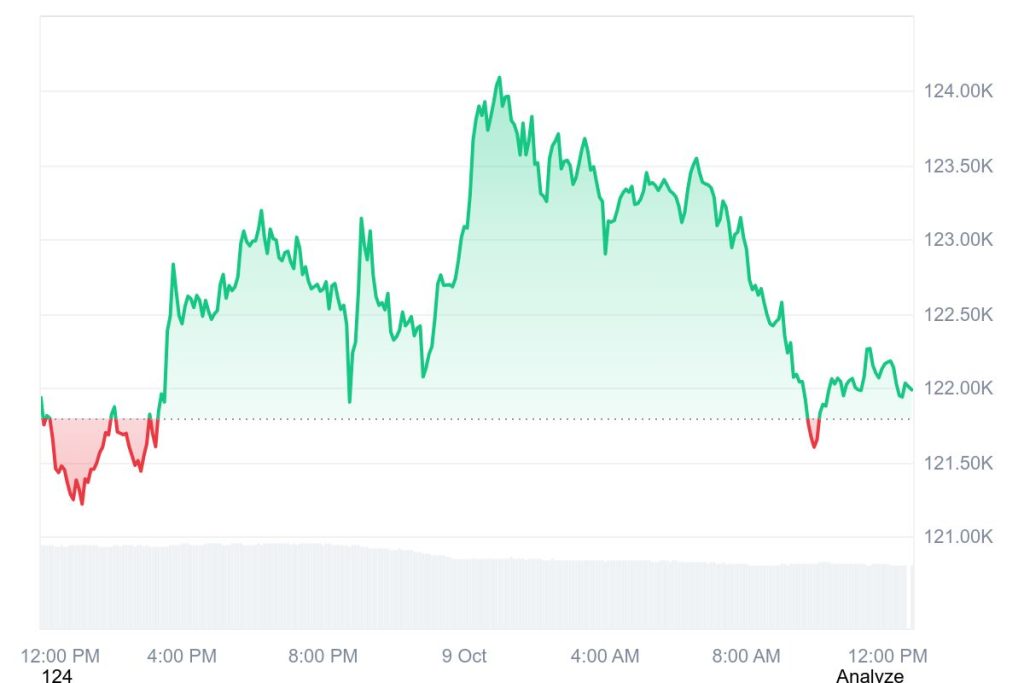Select the 9 Oct date label

point(464,656)
